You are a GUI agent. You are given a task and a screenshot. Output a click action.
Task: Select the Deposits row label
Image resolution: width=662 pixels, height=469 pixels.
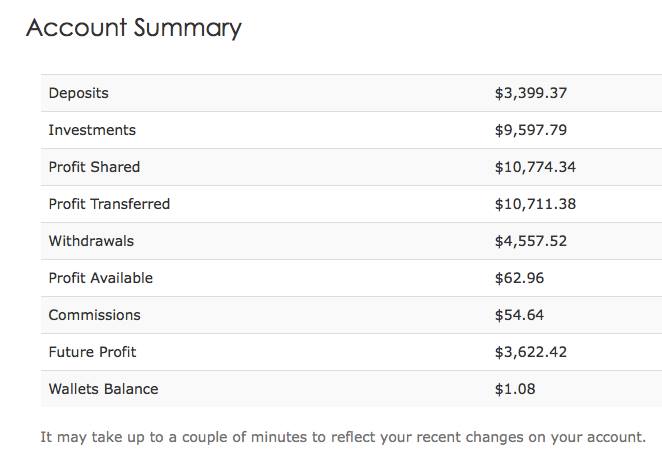(79, 93)
